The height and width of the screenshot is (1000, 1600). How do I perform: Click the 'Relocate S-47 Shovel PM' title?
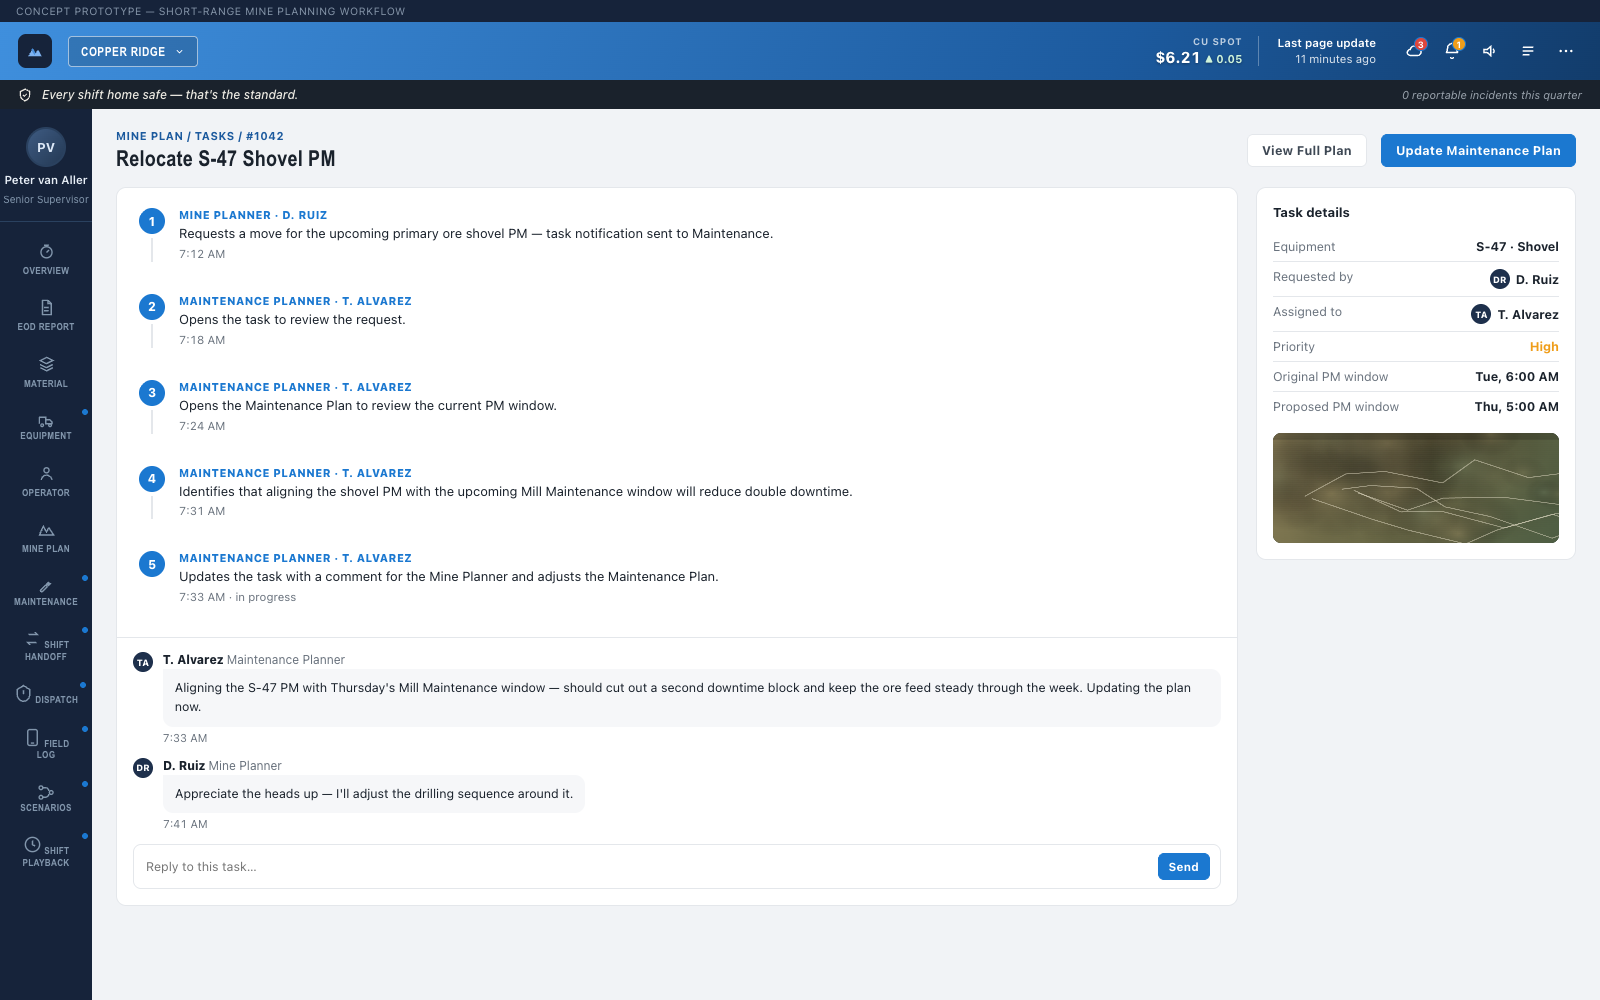pyautogui.click(x=226, y=159)
